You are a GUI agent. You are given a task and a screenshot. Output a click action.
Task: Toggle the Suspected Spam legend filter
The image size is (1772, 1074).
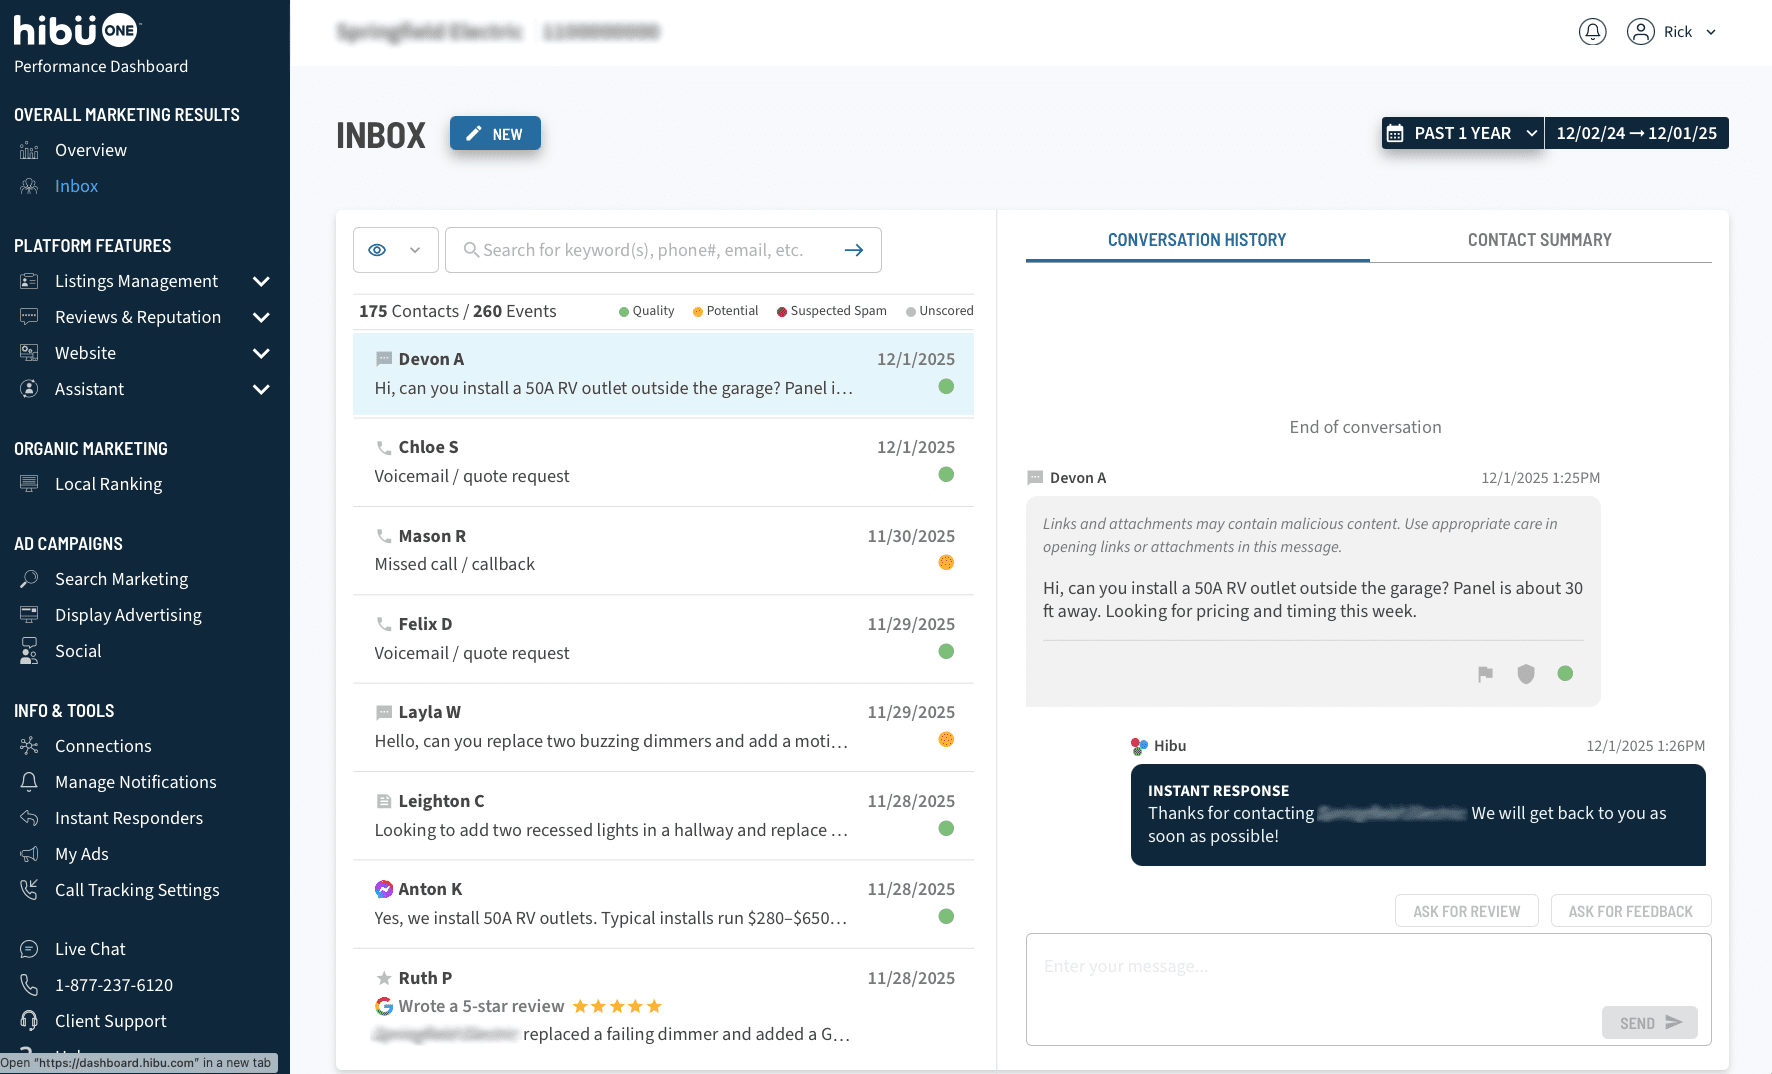831,311
